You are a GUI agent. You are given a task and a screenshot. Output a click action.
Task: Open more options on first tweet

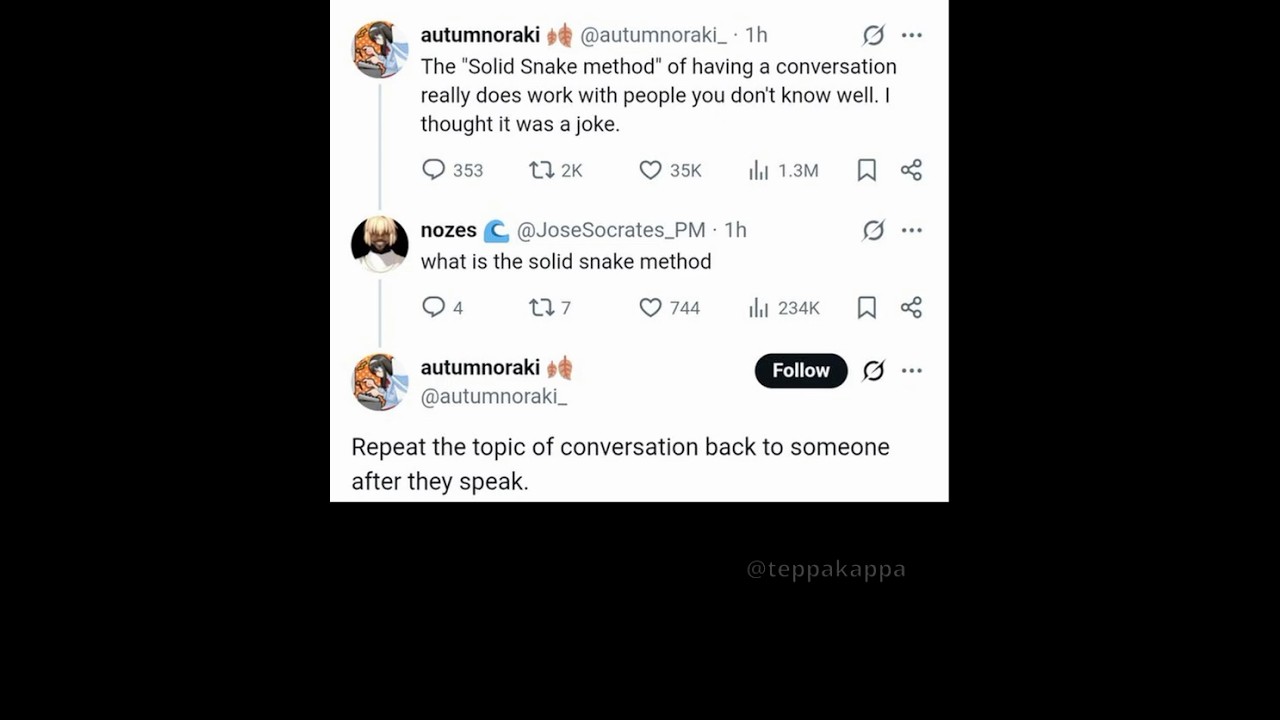coord(911,35)
